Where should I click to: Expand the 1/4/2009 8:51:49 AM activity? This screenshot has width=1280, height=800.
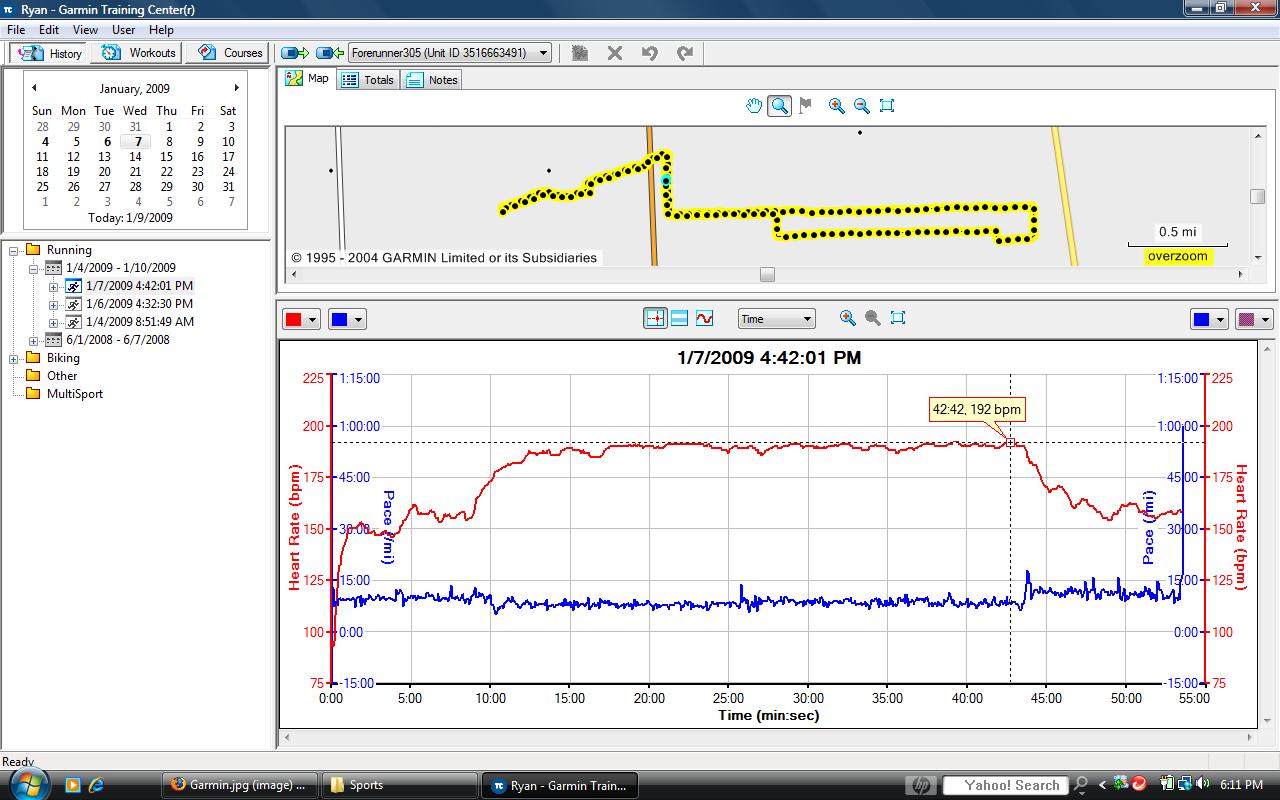54,322
